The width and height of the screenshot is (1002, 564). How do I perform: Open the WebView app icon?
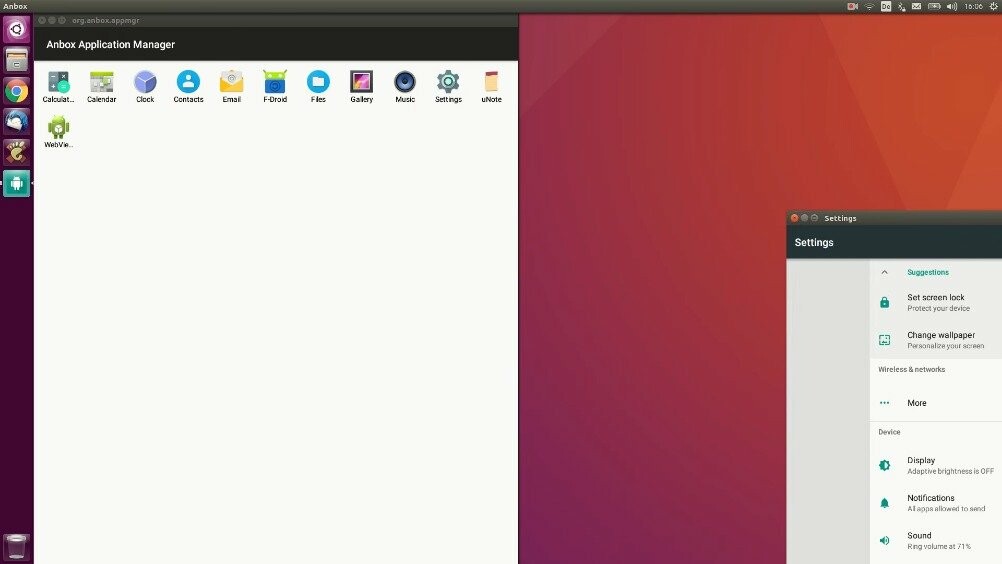(x=58, y=129)
